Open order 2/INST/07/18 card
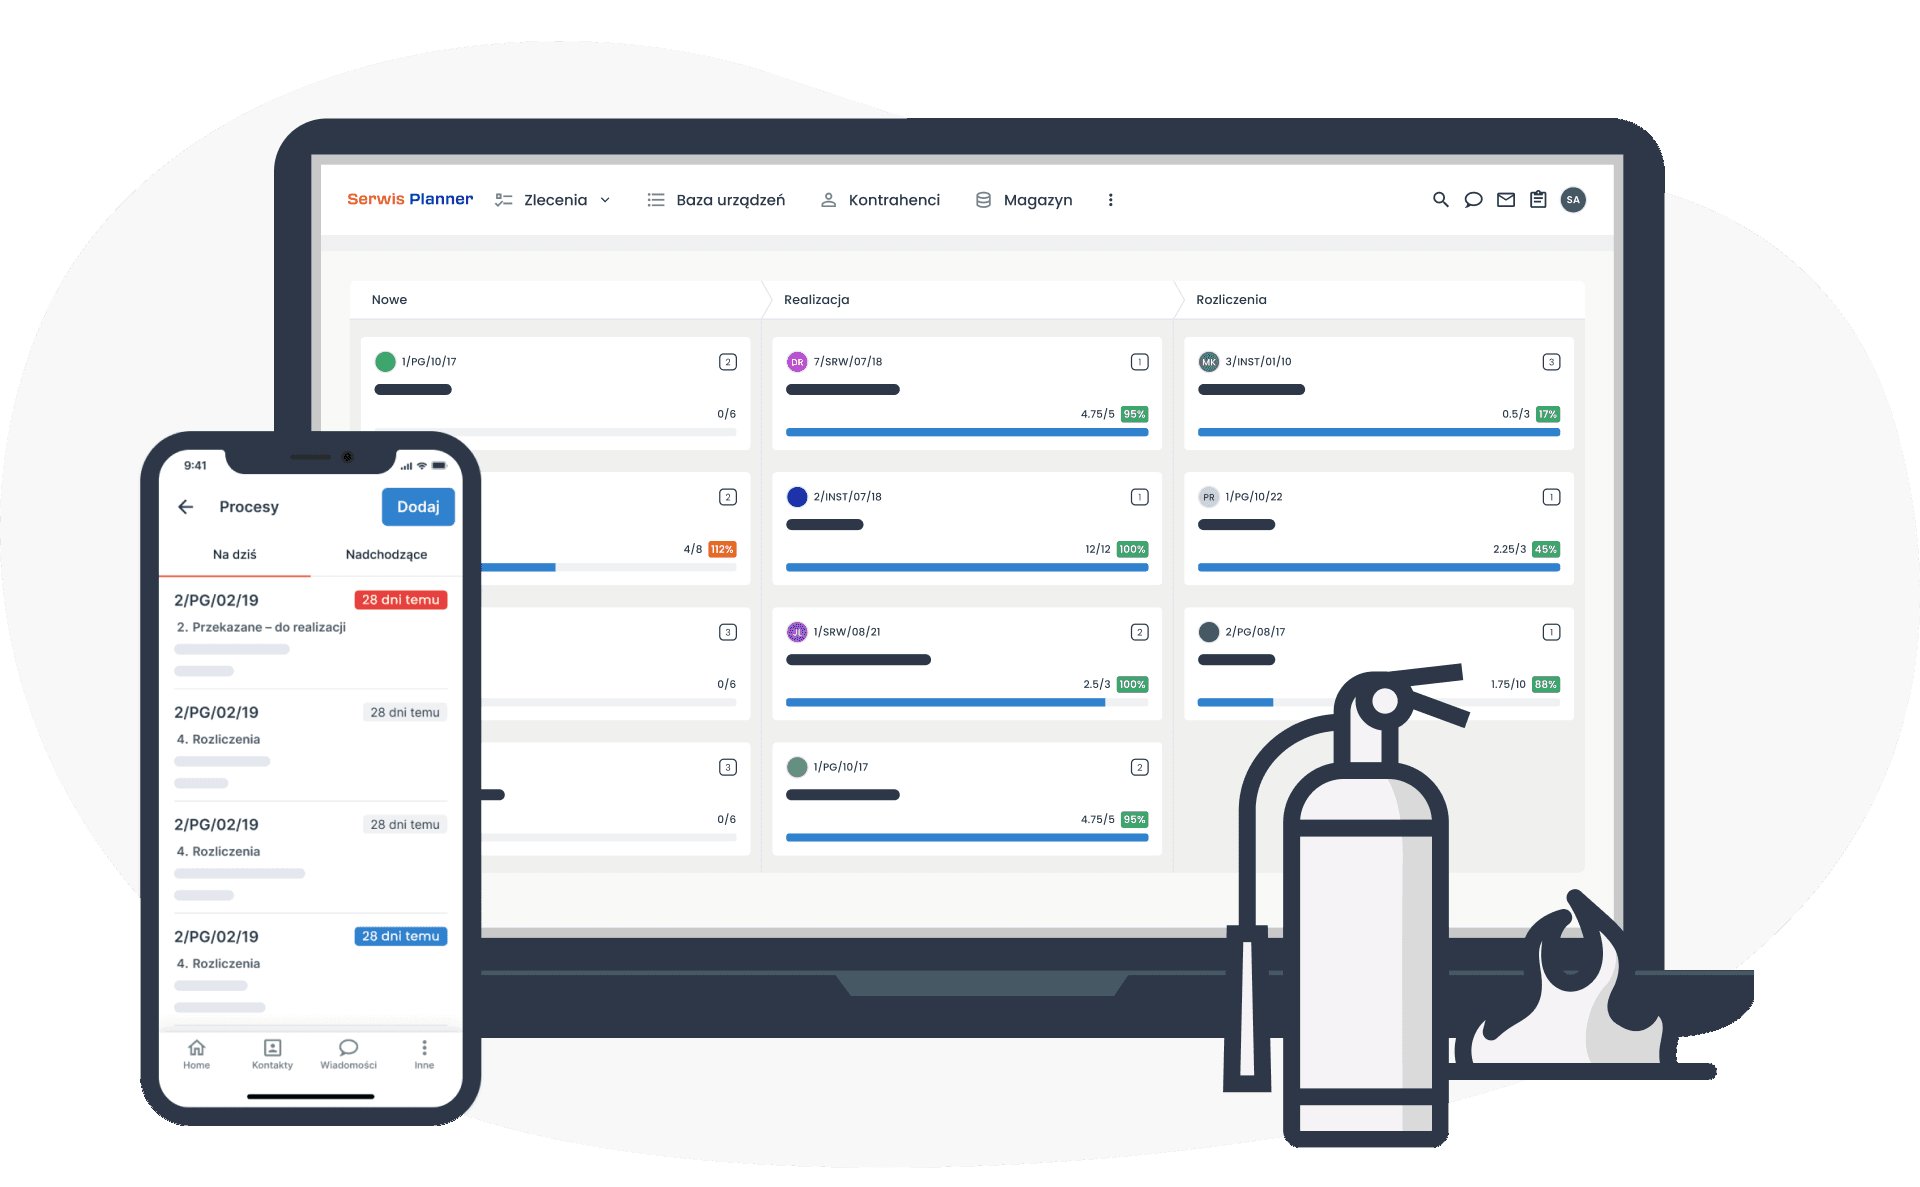The width and height of the screenshot is (1920, 1187). pos(967,528)
